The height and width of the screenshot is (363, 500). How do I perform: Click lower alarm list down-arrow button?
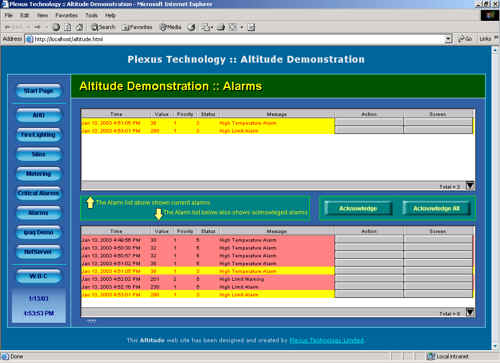470,312
